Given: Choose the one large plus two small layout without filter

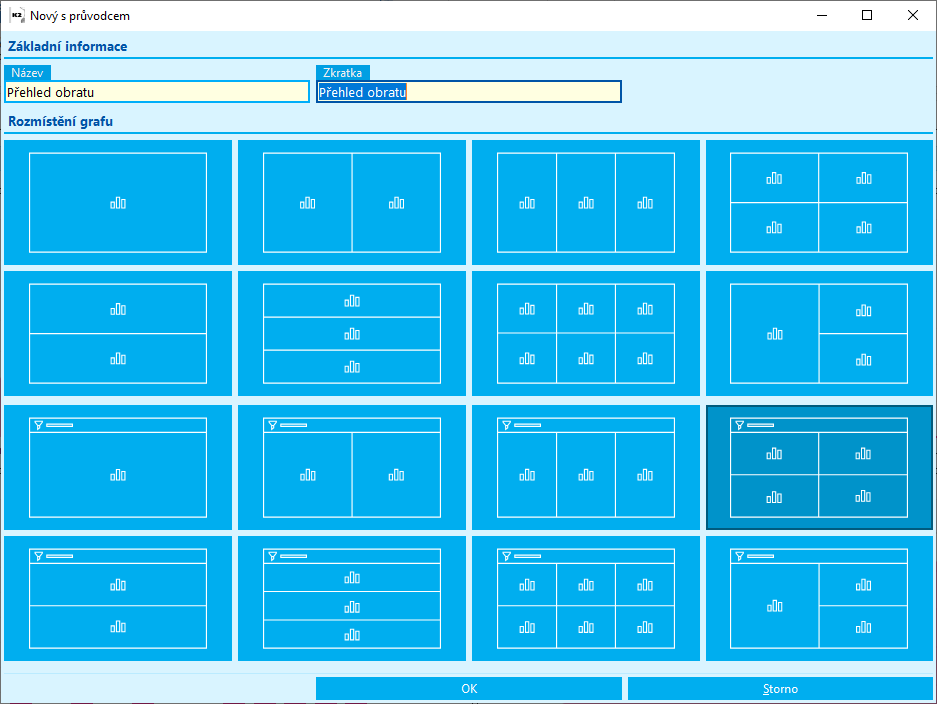Looking at the screenshot, I should [819, 333].
